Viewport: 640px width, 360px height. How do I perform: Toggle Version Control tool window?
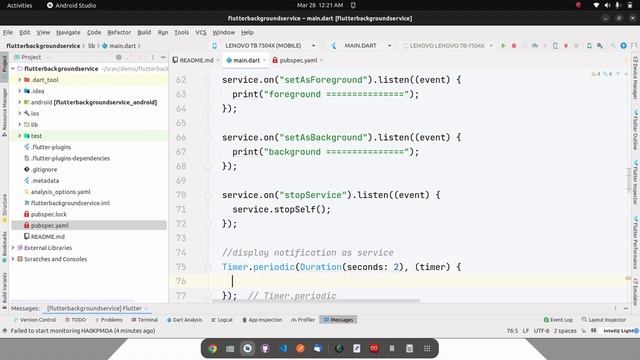point(35,320)
